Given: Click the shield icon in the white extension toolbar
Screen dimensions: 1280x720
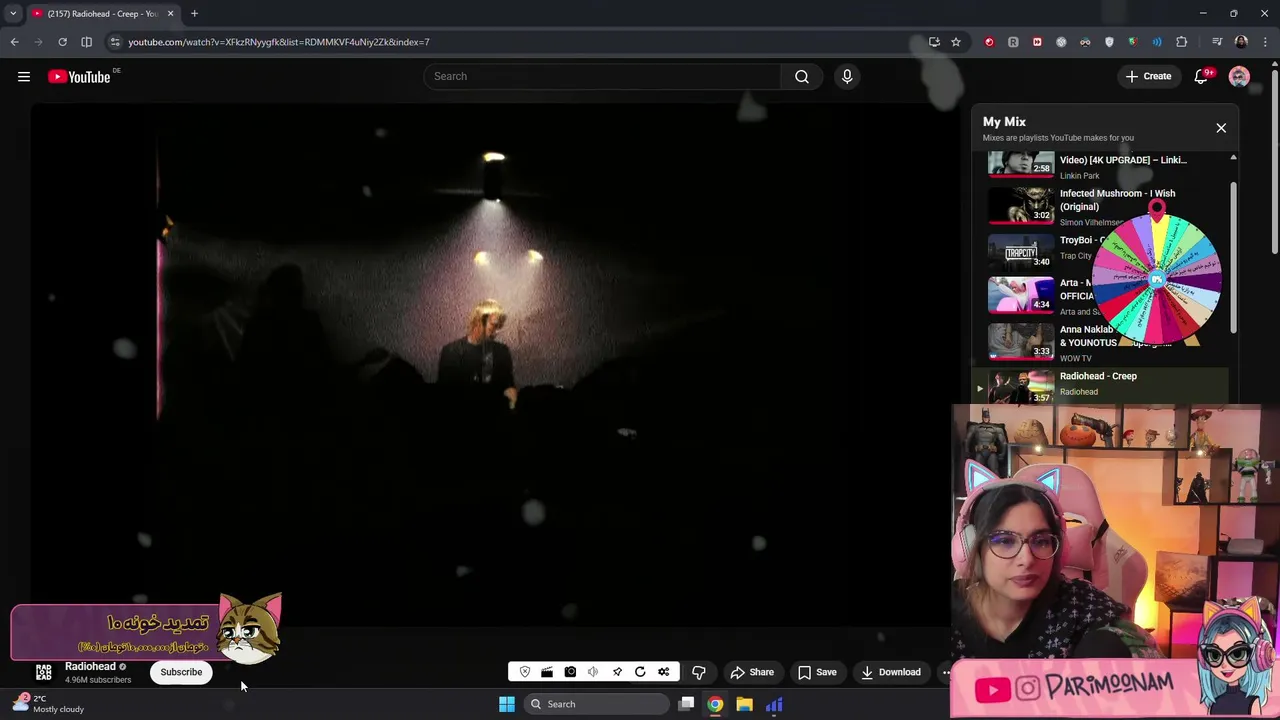Looking at the screenshot, I should (525, 672).
